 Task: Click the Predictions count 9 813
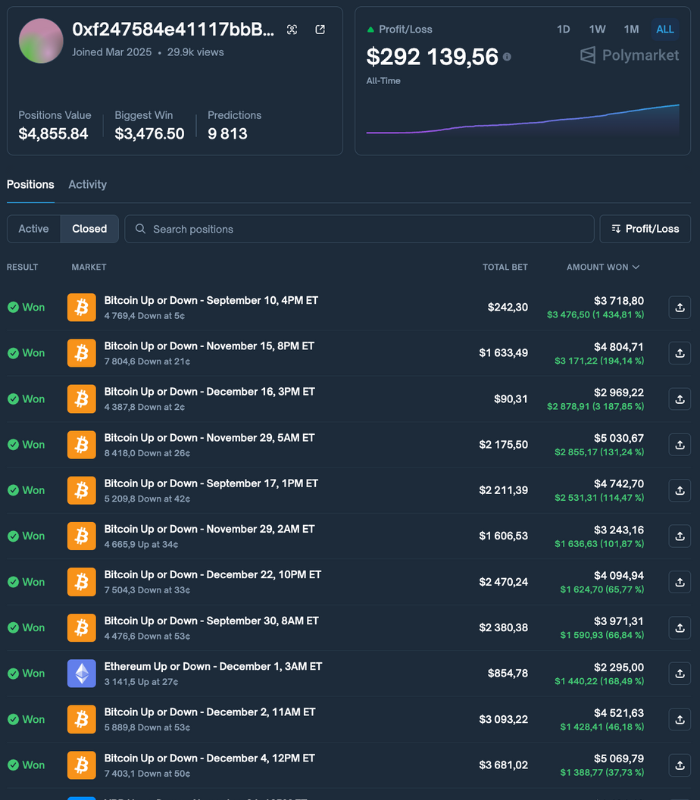point(228,134)
